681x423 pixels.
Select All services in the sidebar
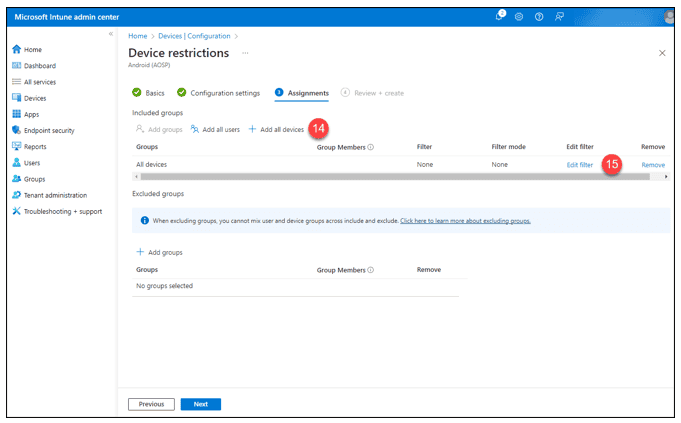click(40, 82)
